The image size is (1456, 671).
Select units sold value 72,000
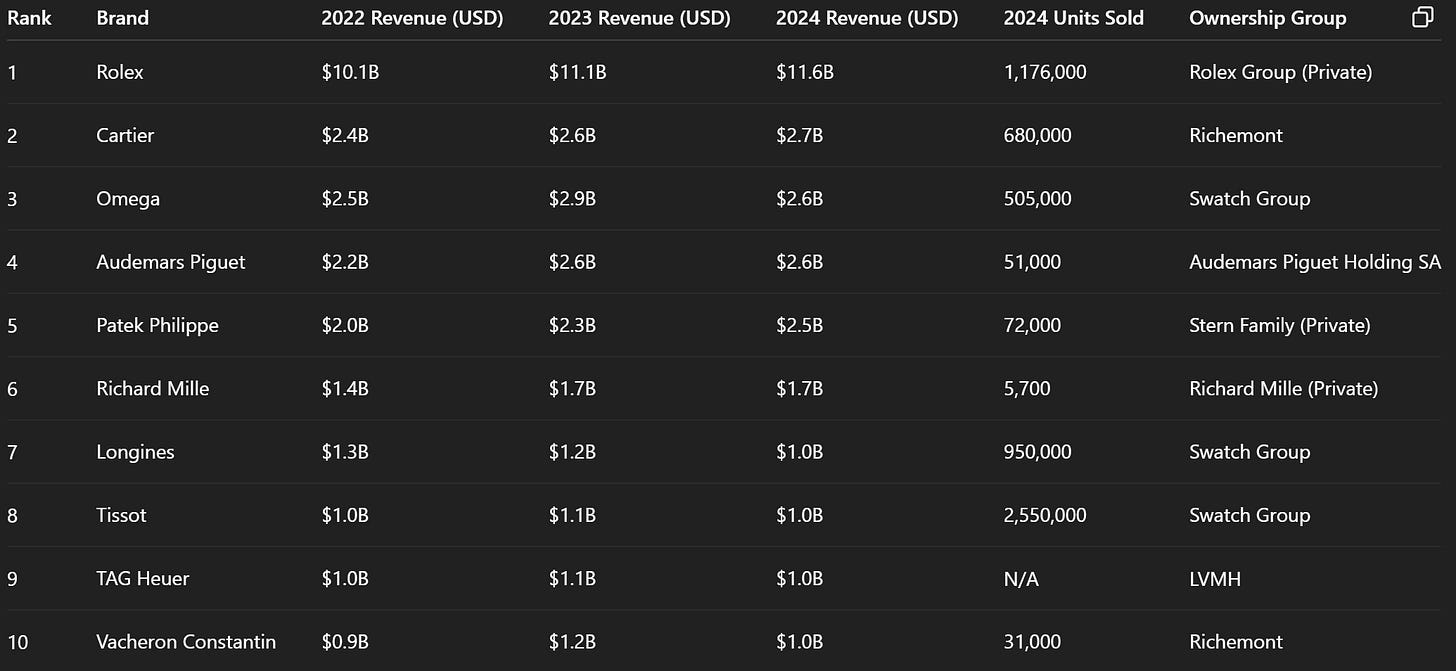click(1032, 325)
